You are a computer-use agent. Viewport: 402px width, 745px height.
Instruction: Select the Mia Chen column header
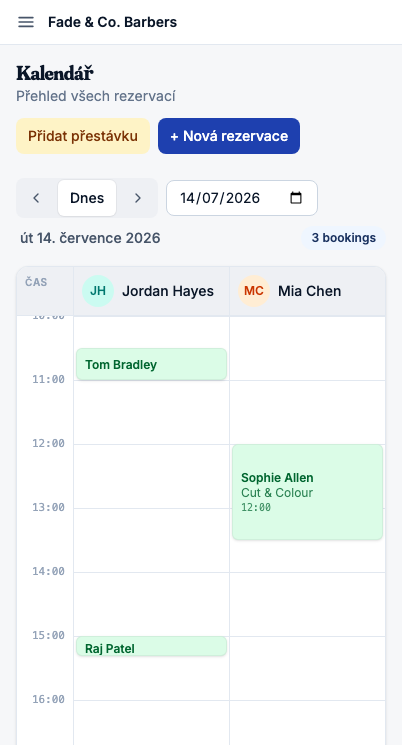(307, 291)
